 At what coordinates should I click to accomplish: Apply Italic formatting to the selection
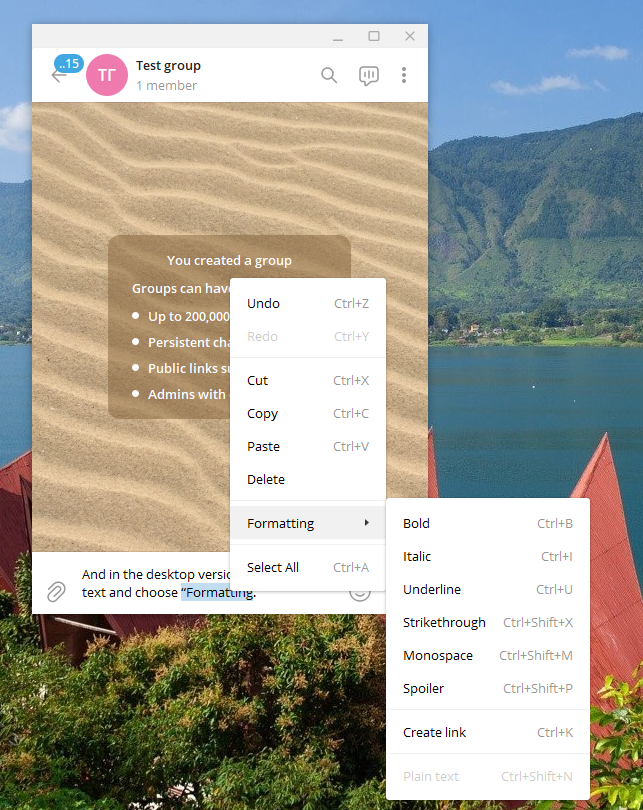488,556
